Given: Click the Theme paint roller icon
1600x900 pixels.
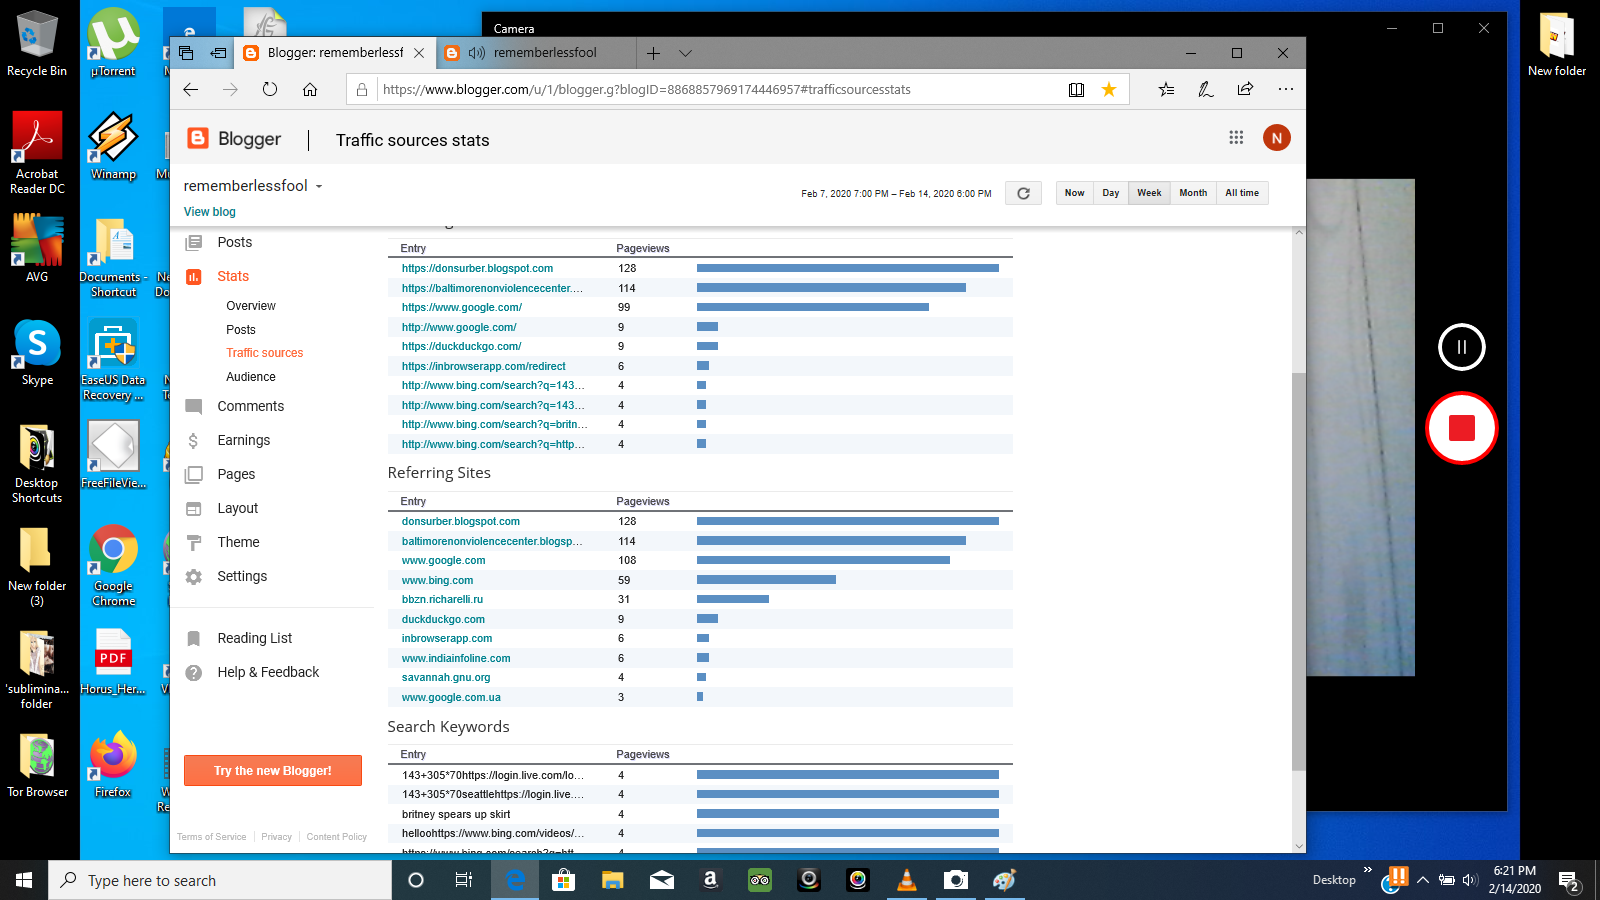Looking at the screenshot, I should [x=194, y=542].
